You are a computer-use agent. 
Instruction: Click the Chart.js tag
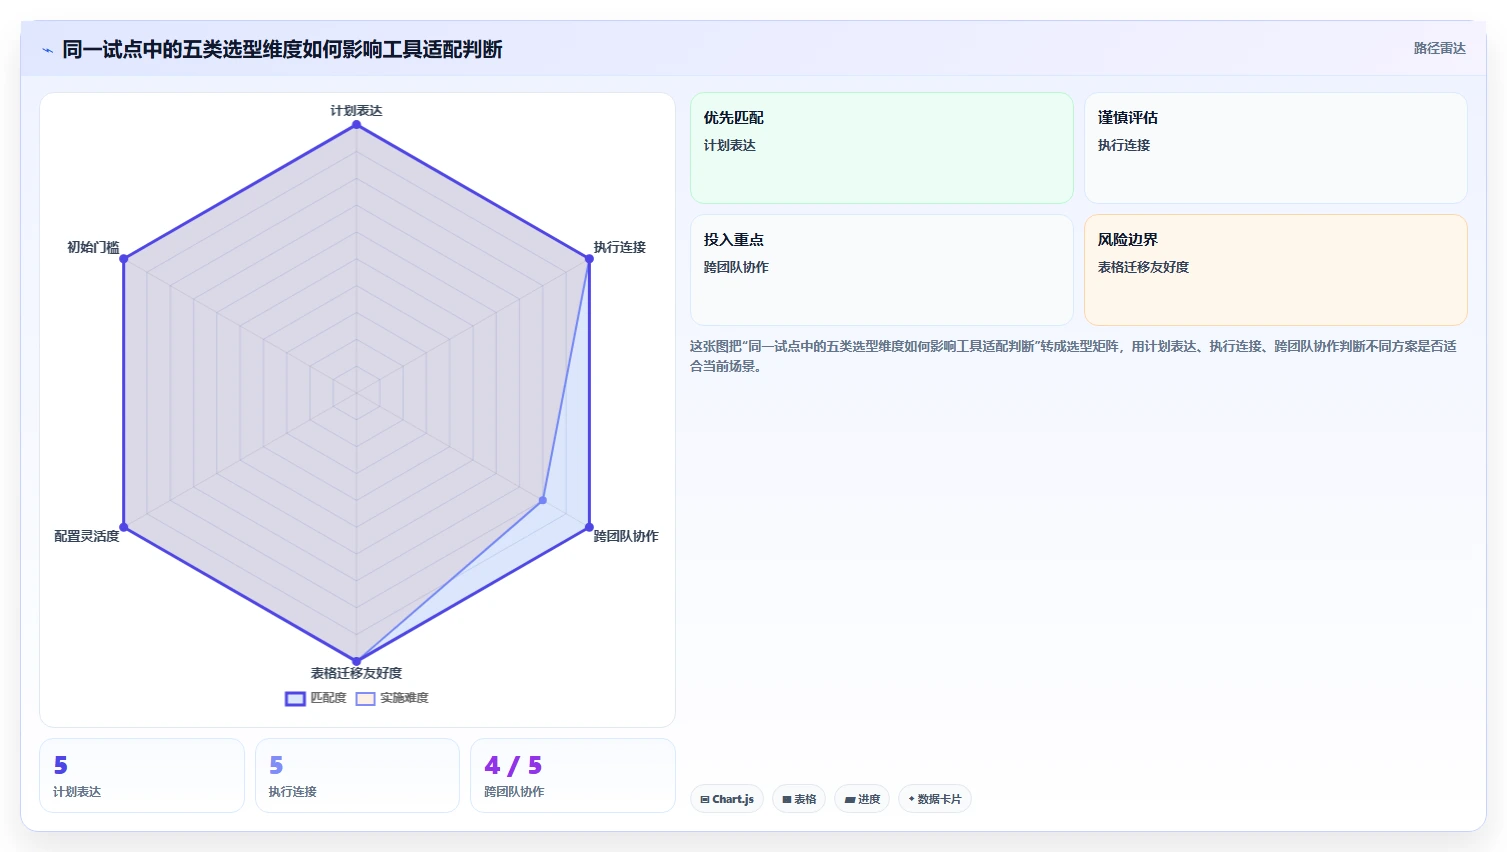coord(727,799)
